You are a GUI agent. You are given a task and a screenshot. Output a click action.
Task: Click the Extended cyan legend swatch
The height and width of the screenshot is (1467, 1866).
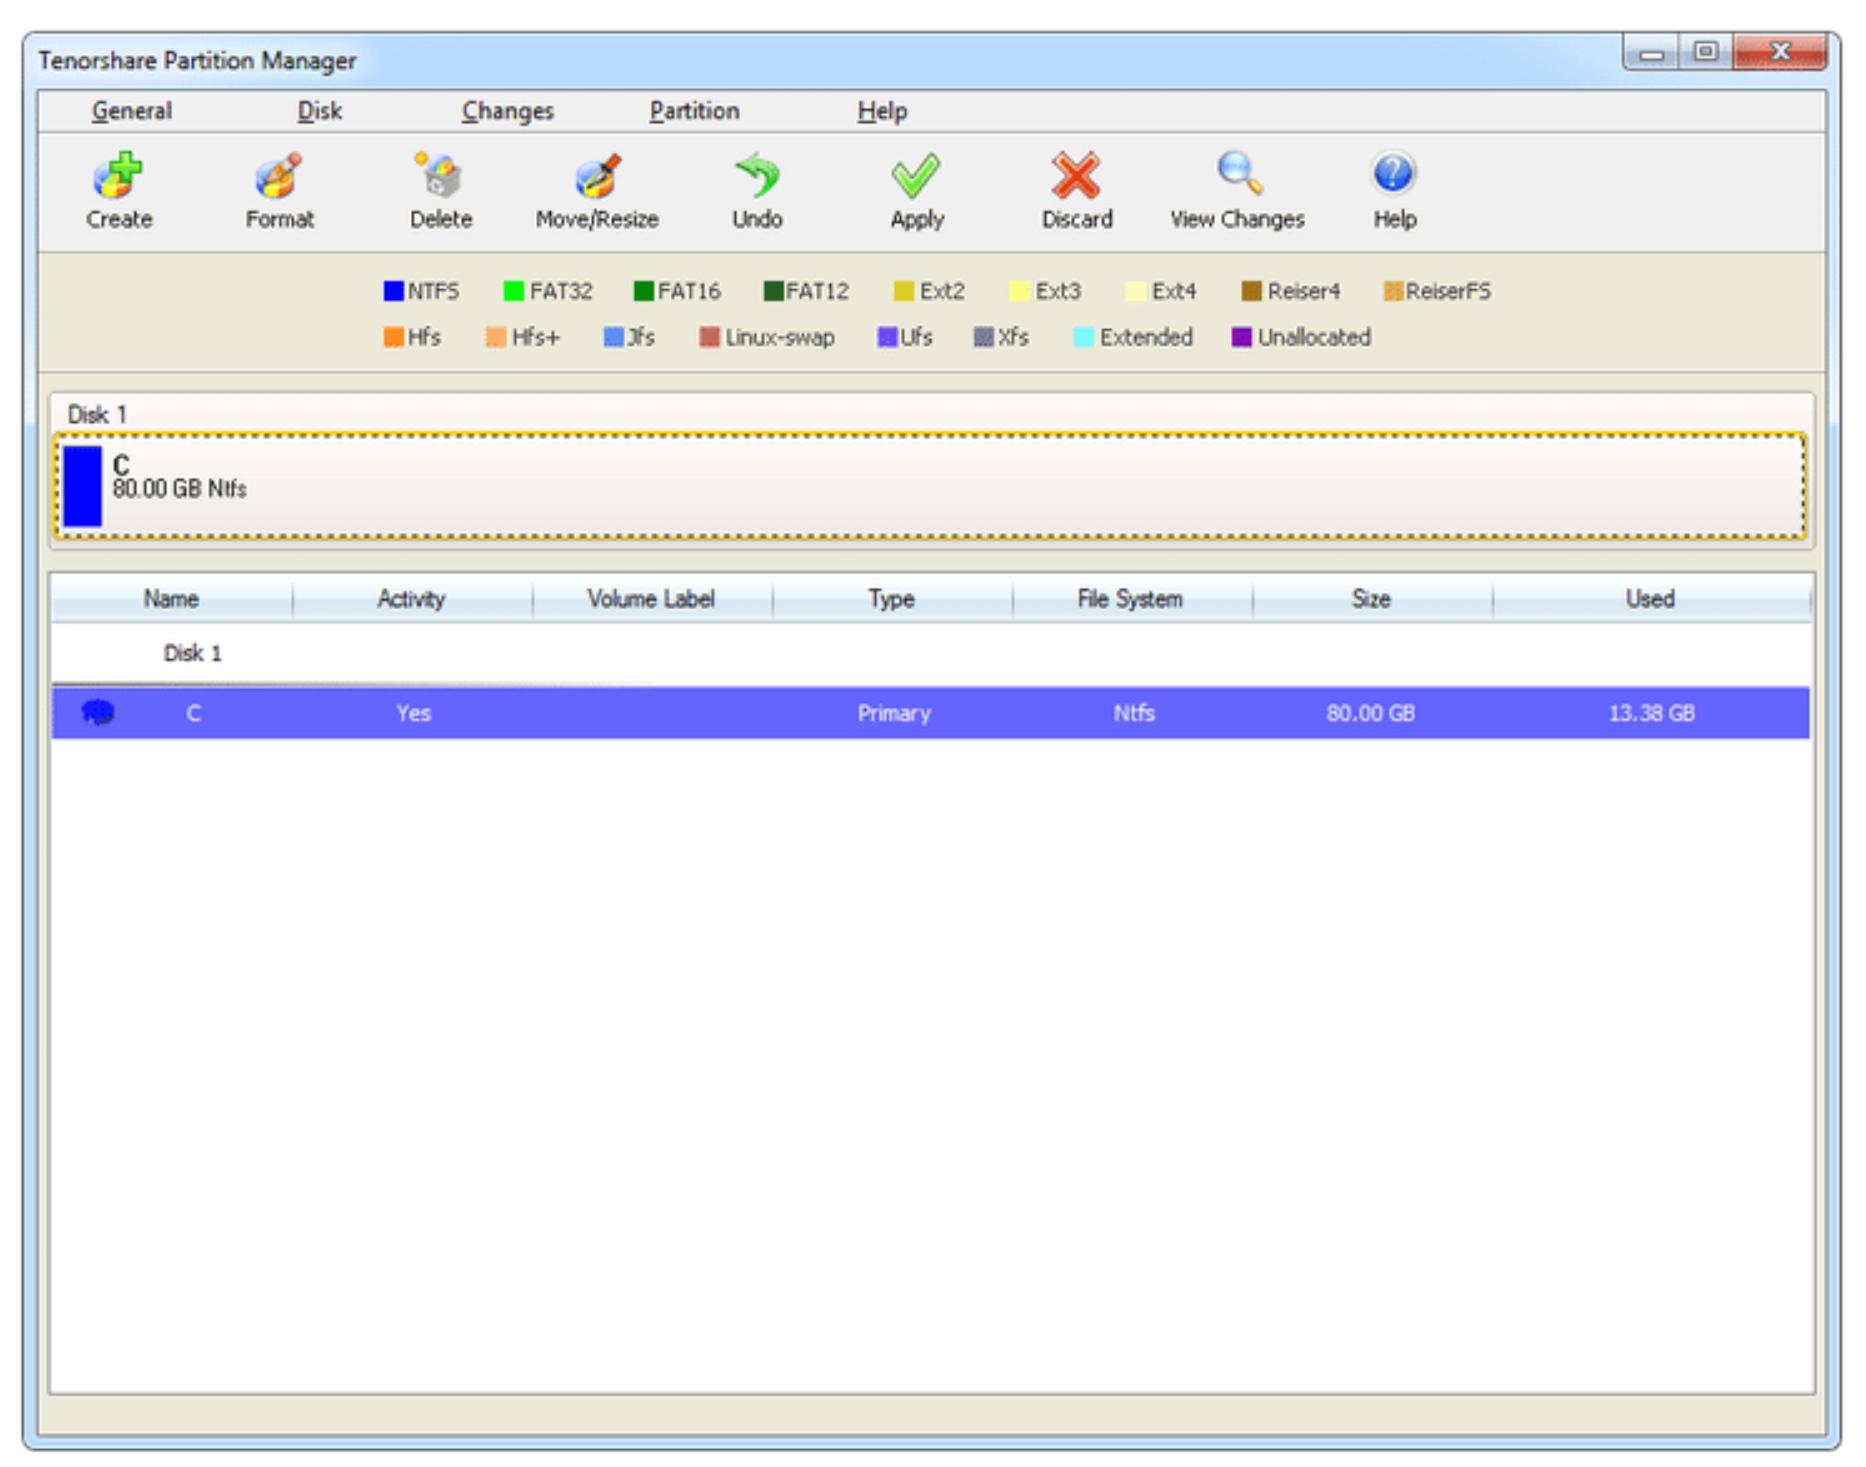[x=1084, y=337]
